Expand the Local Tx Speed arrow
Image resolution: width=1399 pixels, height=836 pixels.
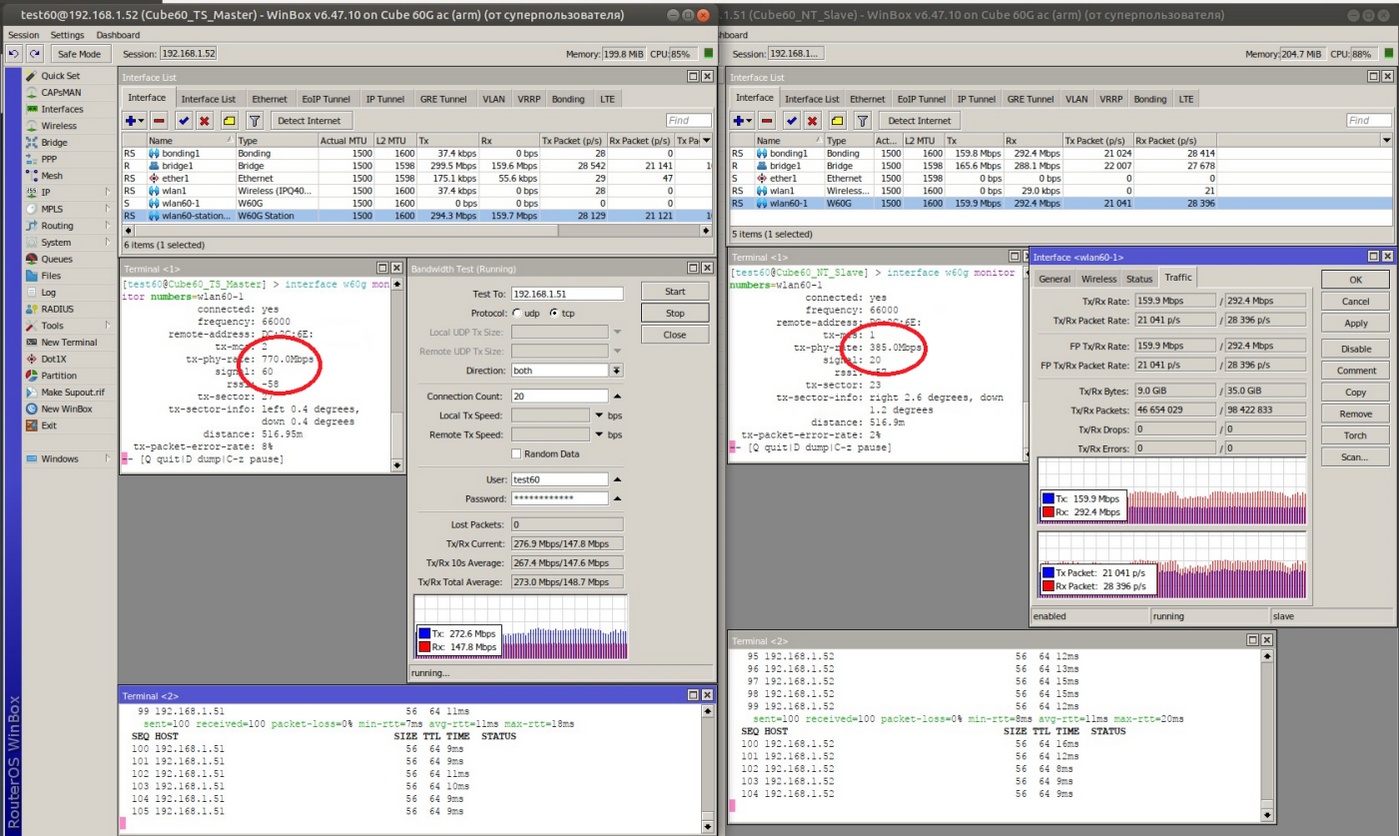click(599, 415)
